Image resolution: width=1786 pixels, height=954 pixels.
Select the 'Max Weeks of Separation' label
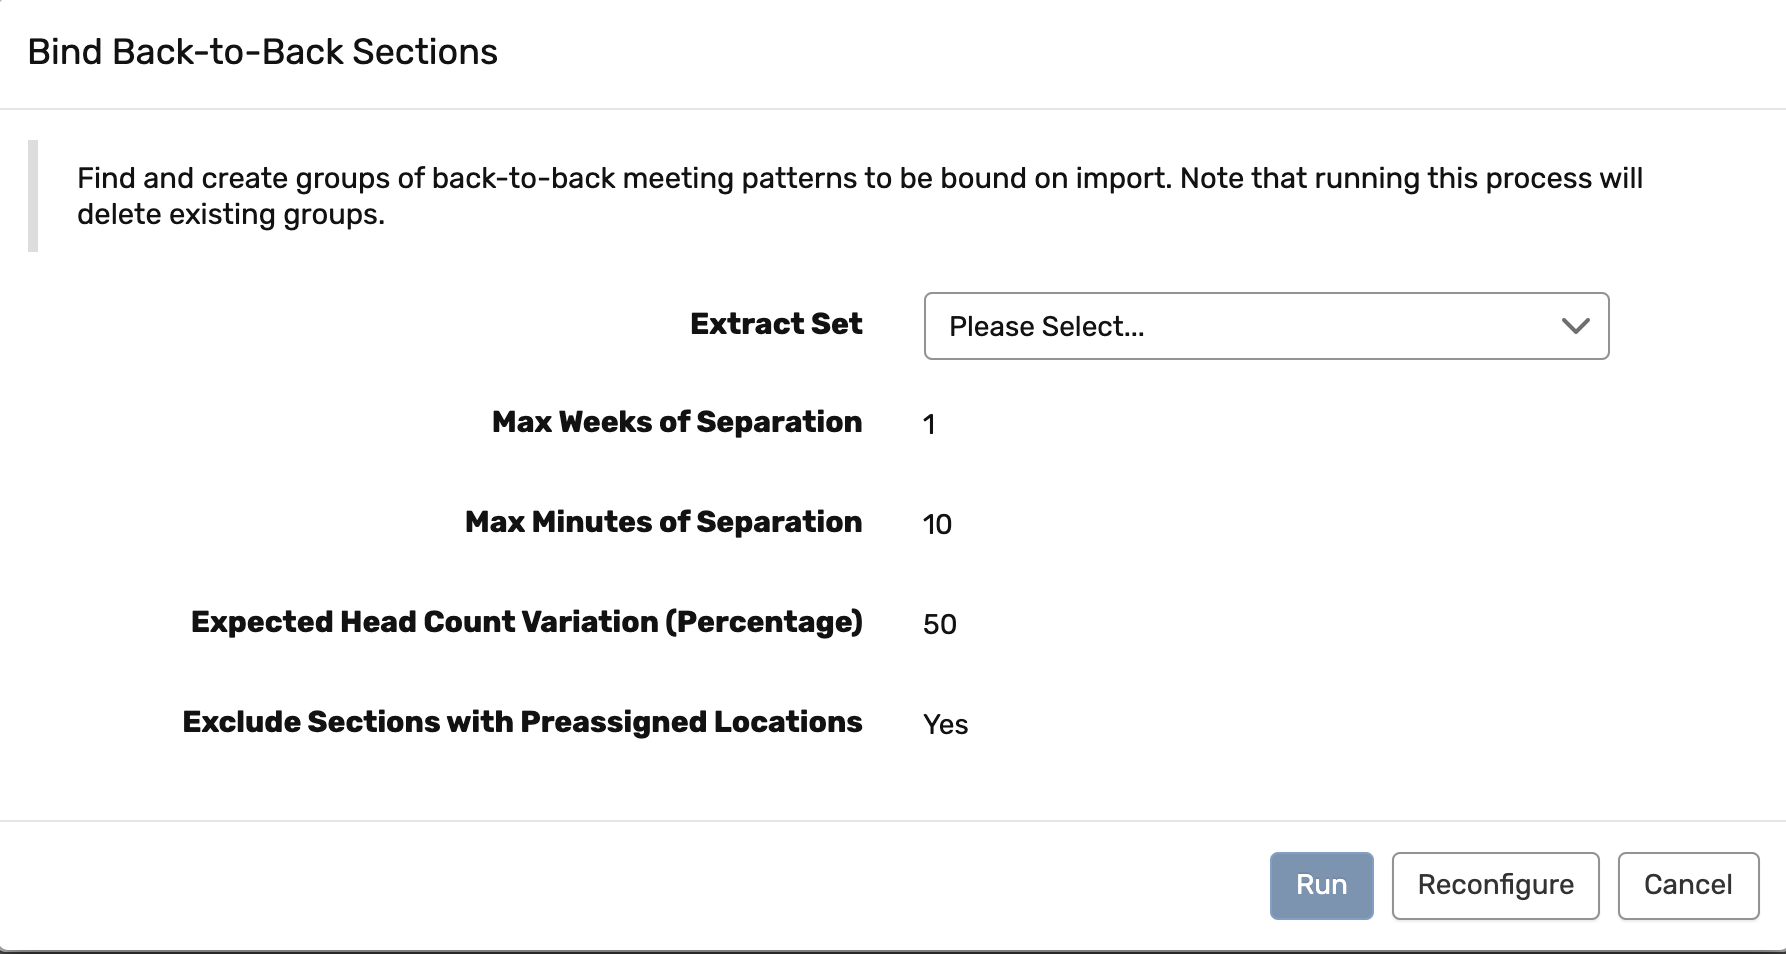pos(677,422)
